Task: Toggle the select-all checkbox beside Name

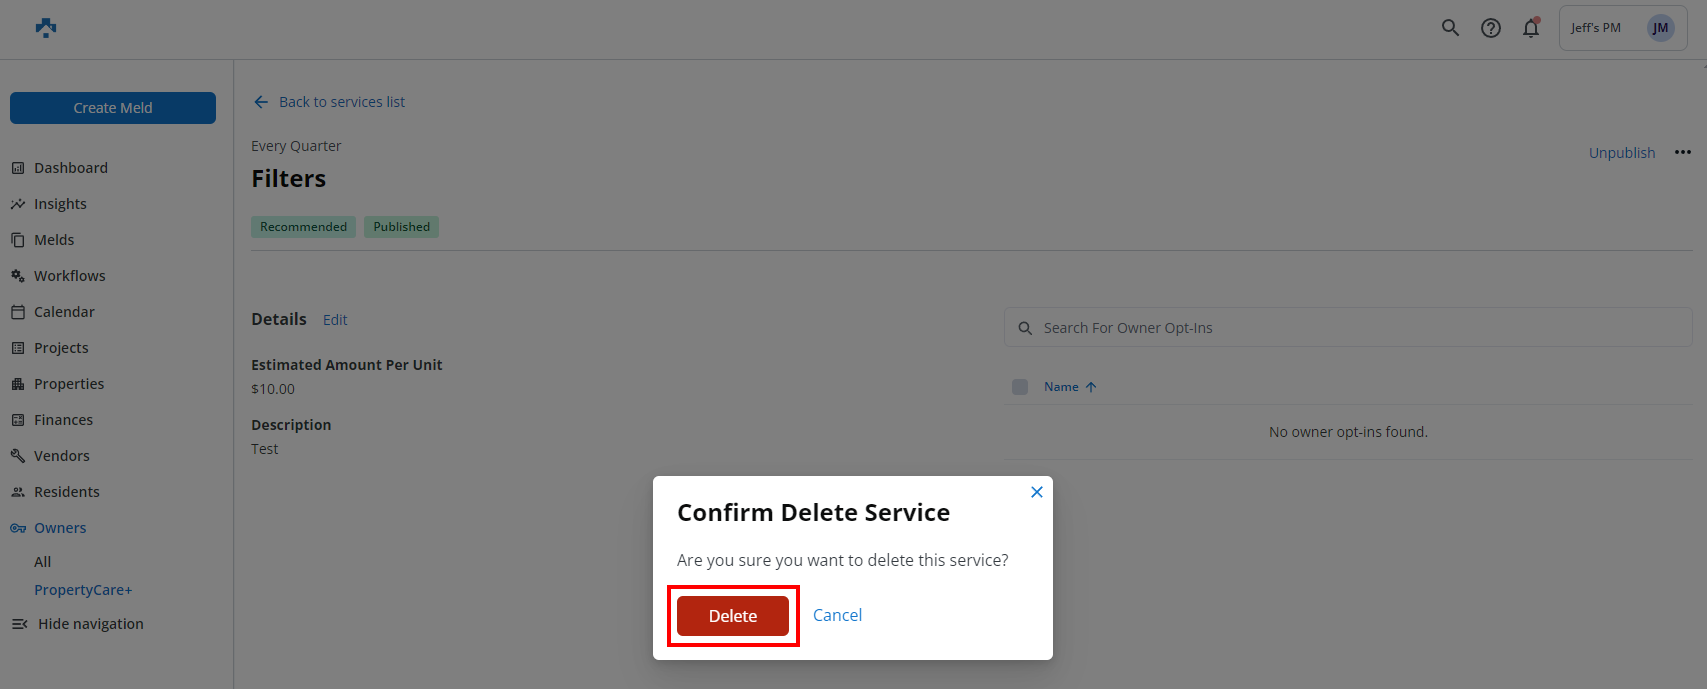Action: click(1020, 387)
